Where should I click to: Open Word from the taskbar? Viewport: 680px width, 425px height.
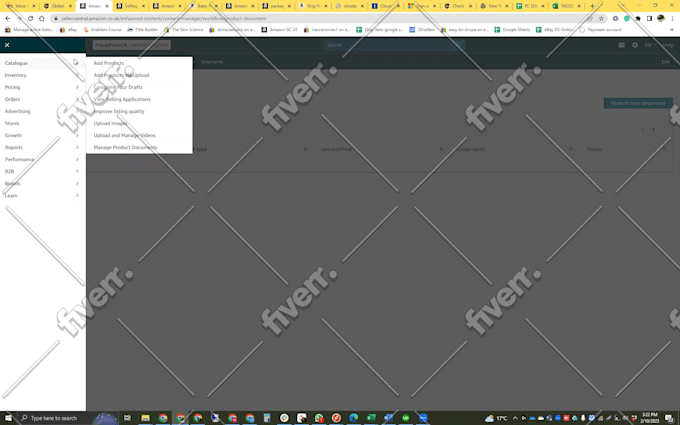click(x=388, y=418)
